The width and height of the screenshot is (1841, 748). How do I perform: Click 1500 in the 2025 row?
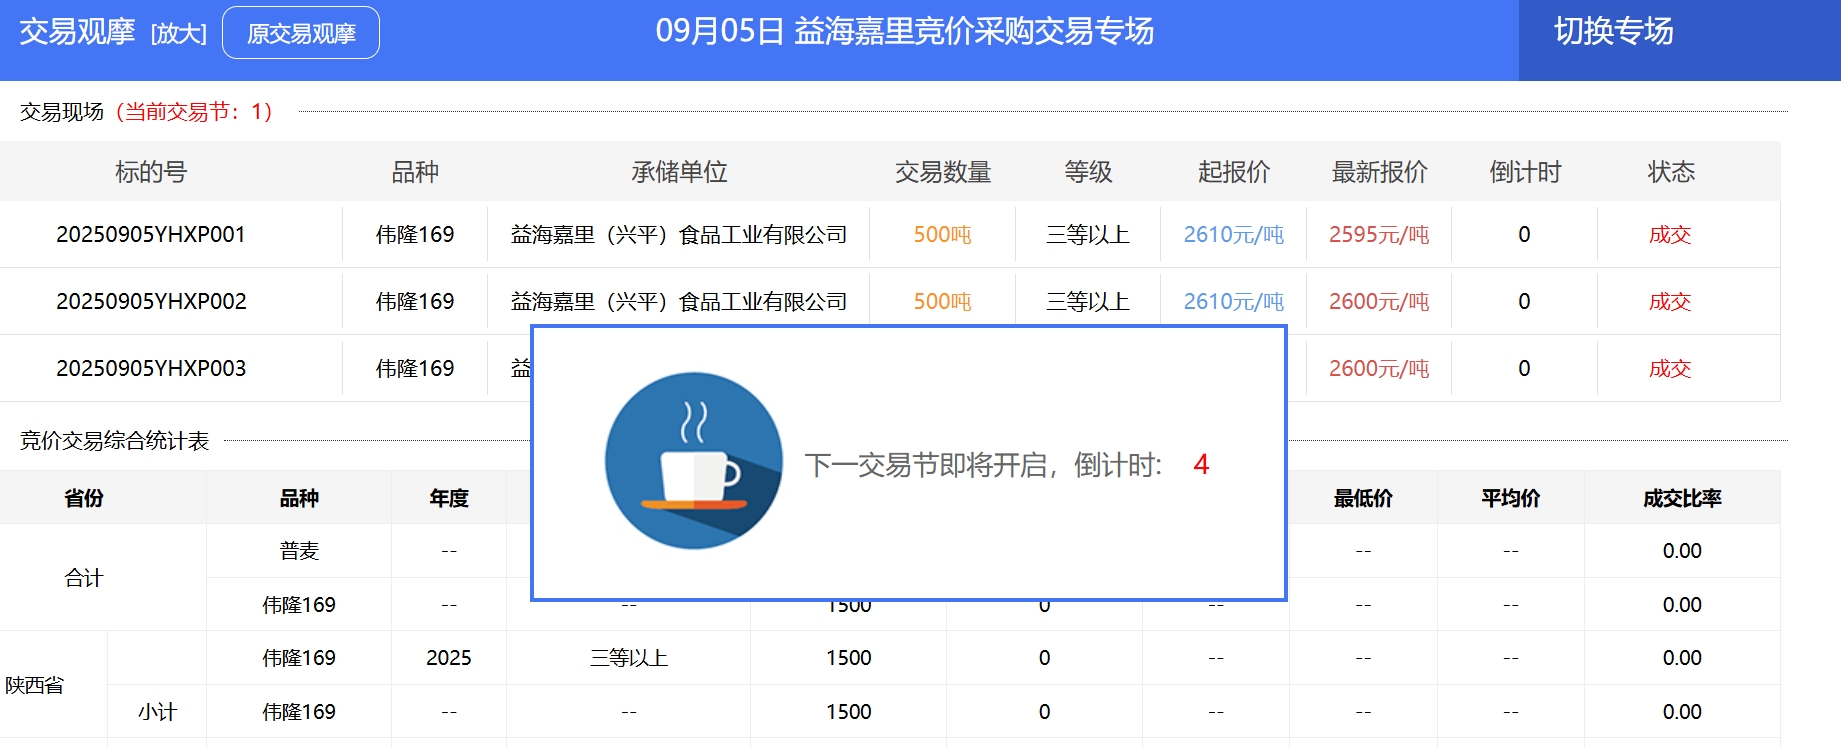coord(849,658)
